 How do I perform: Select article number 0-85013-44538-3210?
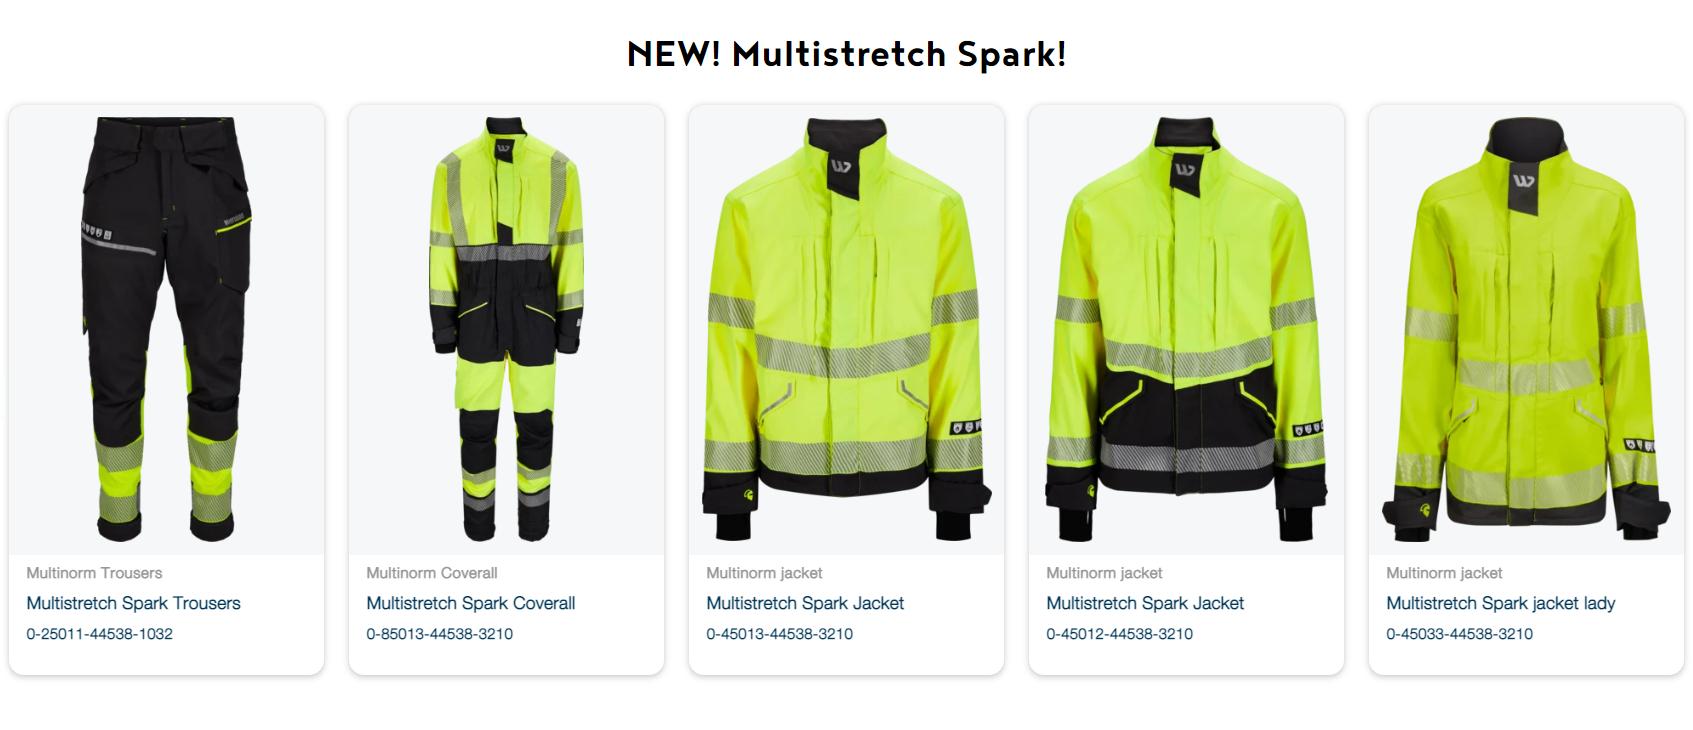[439, 634]
